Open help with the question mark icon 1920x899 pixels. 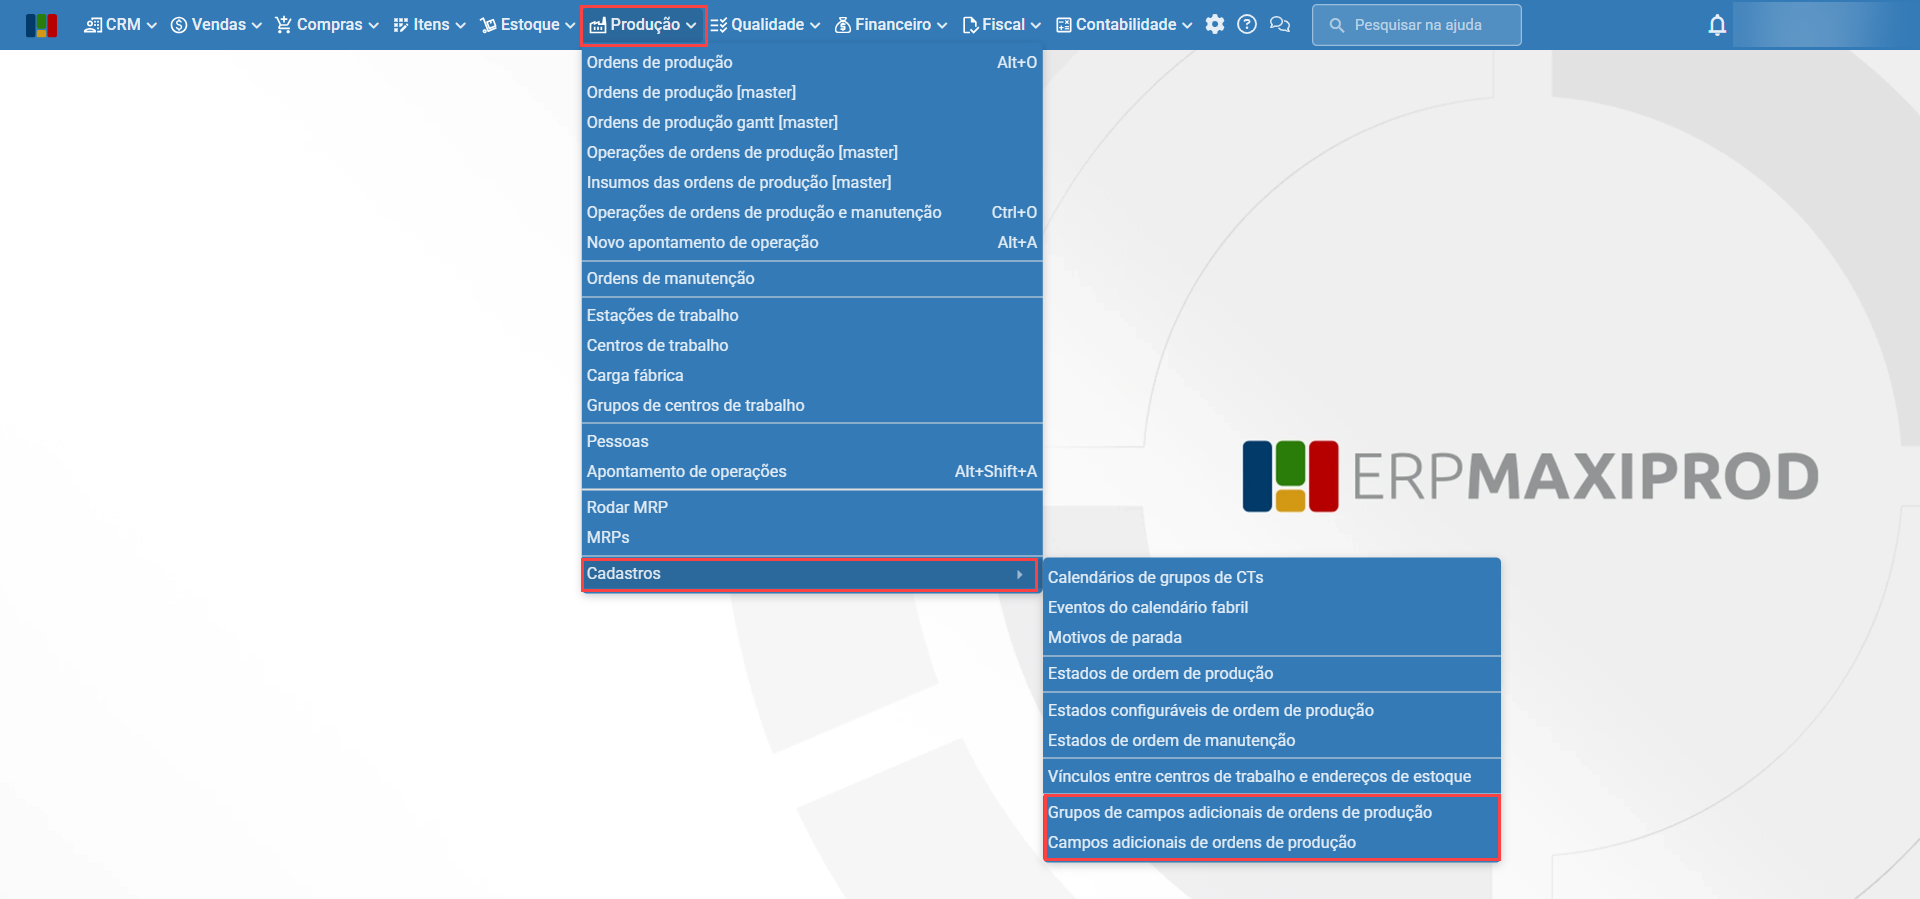click(x=1247, y=24)
